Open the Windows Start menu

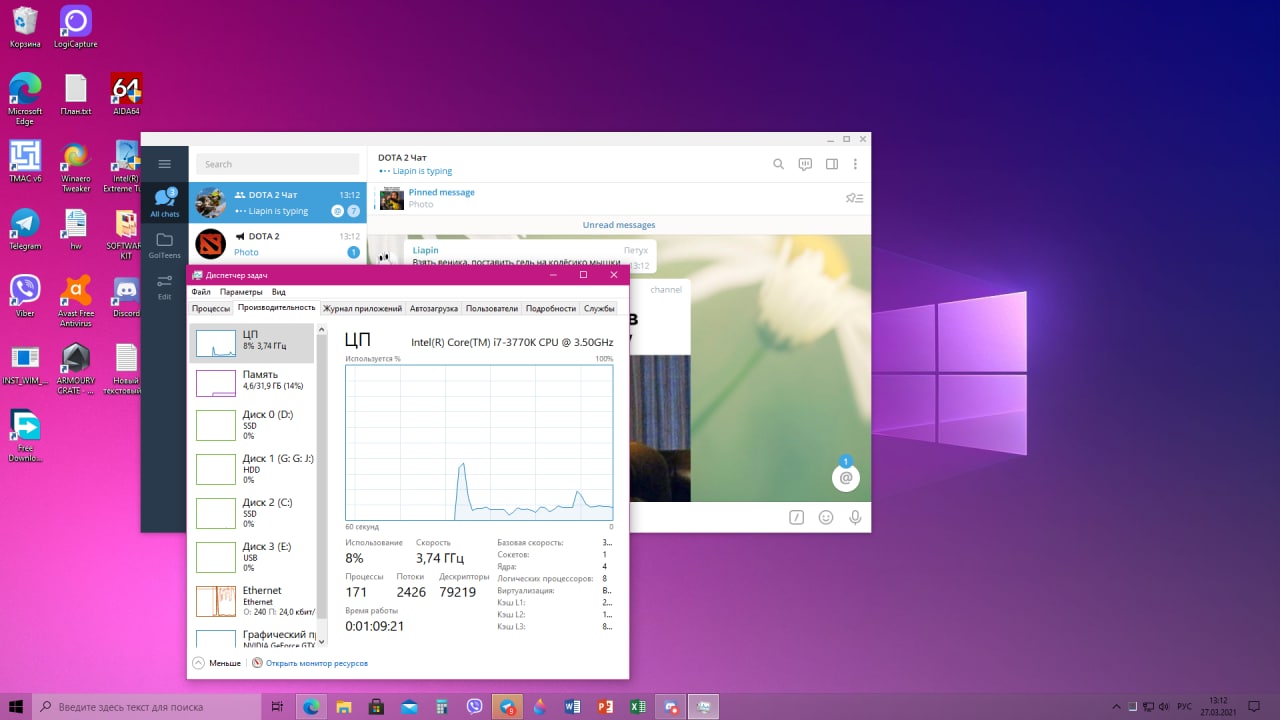coord(16,706)
